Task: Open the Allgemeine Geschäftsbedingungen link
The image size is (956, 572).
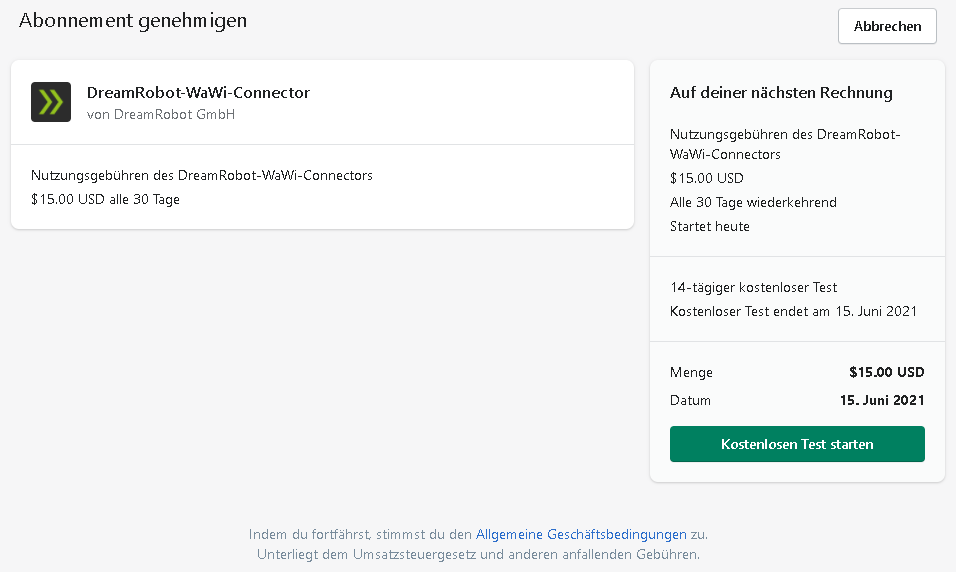Action: [581, 534]
